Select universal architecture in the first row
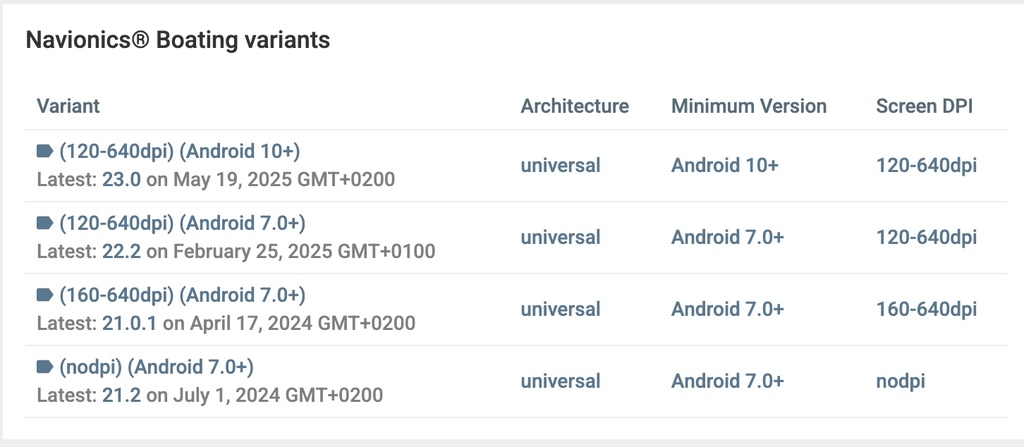Viewport: 1024px width, 447px height. [x=560, y=165]
